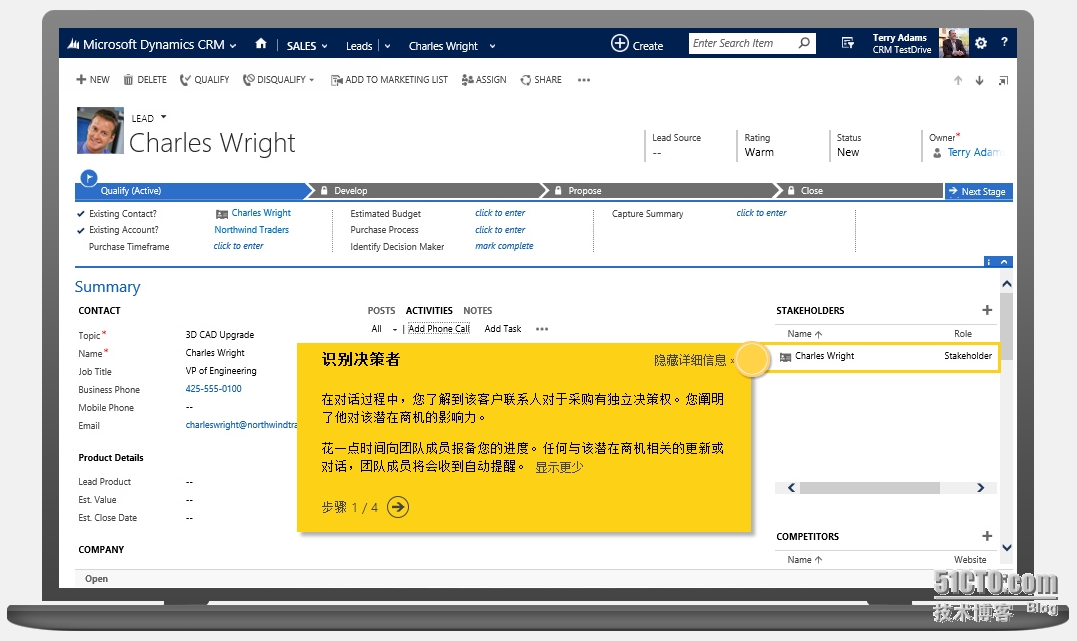Open the Leads dropdown arrow
1077x641 pixels.
pos(387,46)
